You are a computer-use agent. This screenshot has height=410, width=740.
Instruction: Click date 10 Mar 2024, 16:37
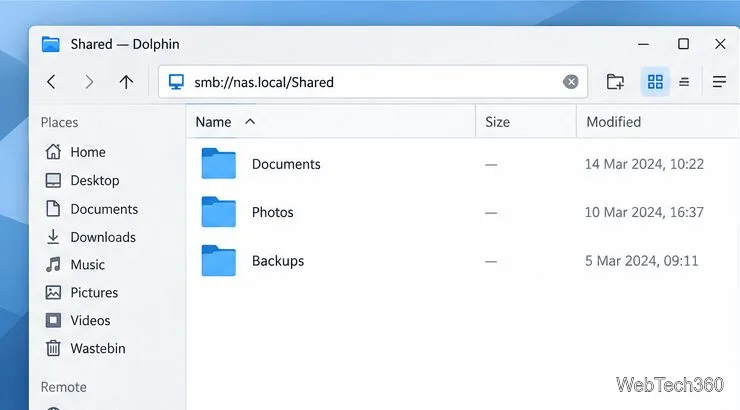(x=644, y=212)
